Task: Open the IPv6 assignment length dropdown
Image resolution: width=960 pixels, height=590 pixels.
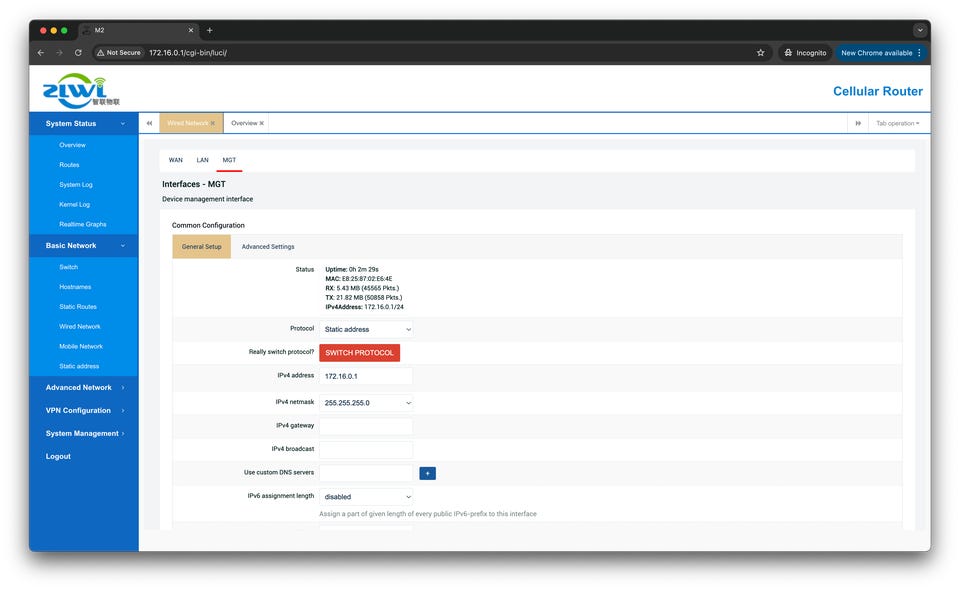Action: [366, 496]
